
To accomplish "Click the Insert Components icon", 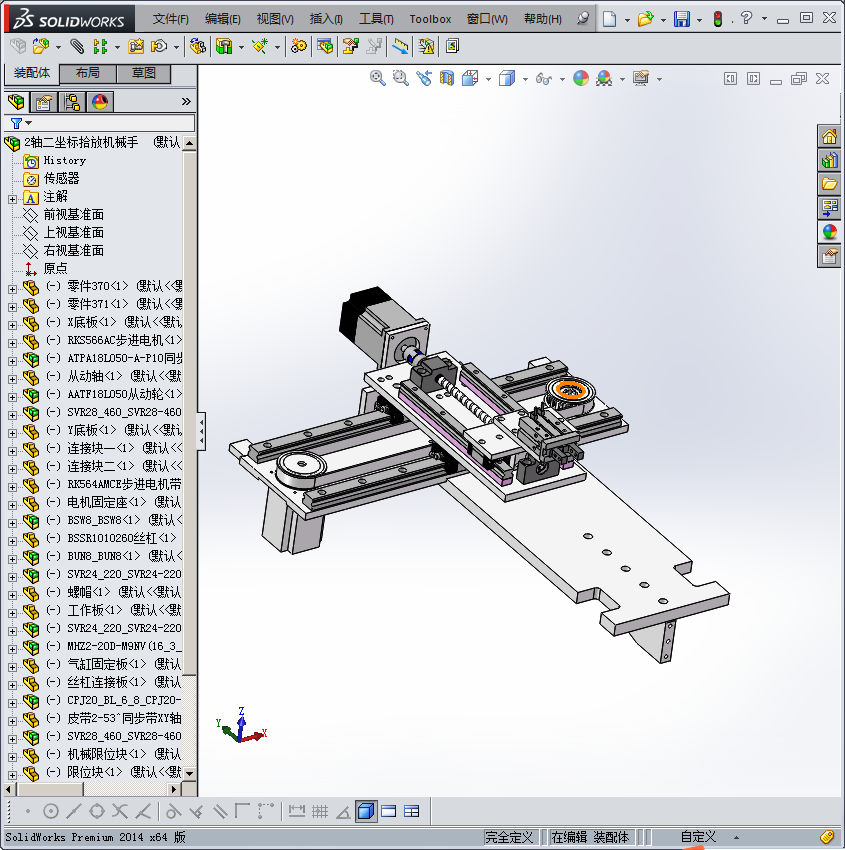I will click(x=41, y=47).
